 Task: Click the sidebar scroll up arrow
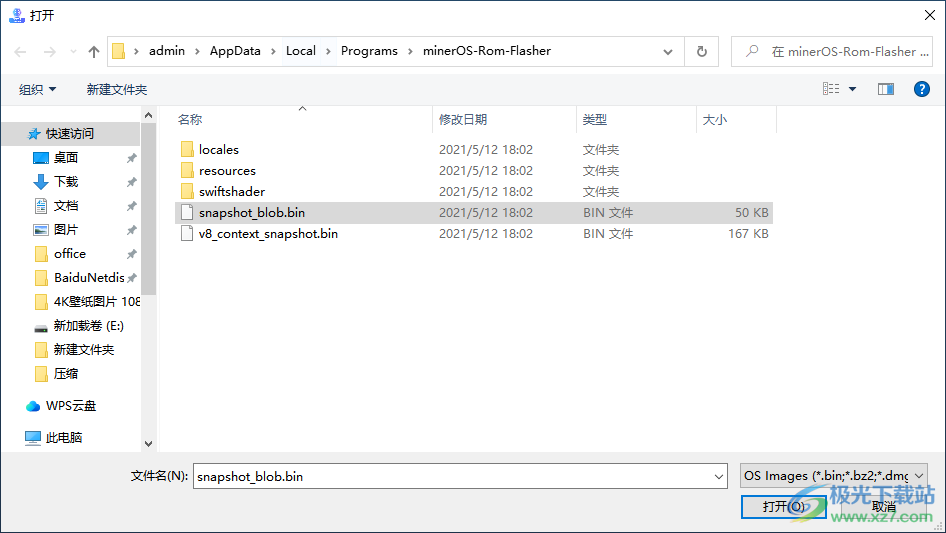pyautogui.click(x=148, y=115)
